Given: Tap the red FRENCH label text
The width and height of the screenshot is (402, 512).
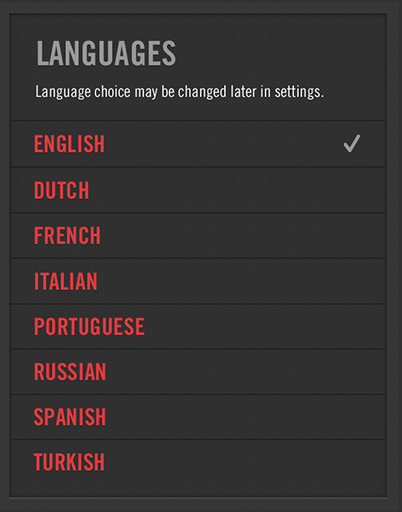Looking at the screenshot, I should pyautogui.click(x=67, y=236).
